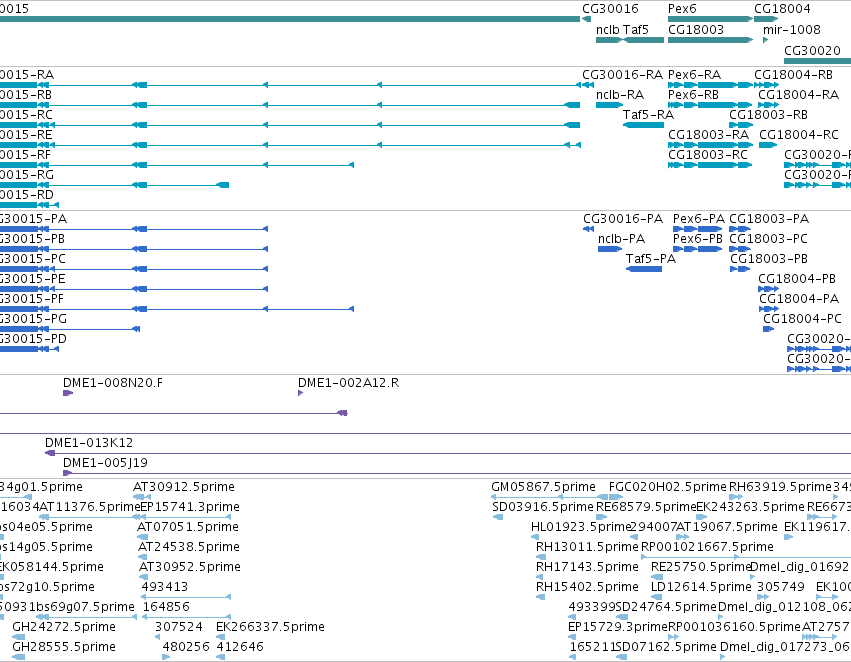Select the 412646 feature label

click(x=240, y=647)
